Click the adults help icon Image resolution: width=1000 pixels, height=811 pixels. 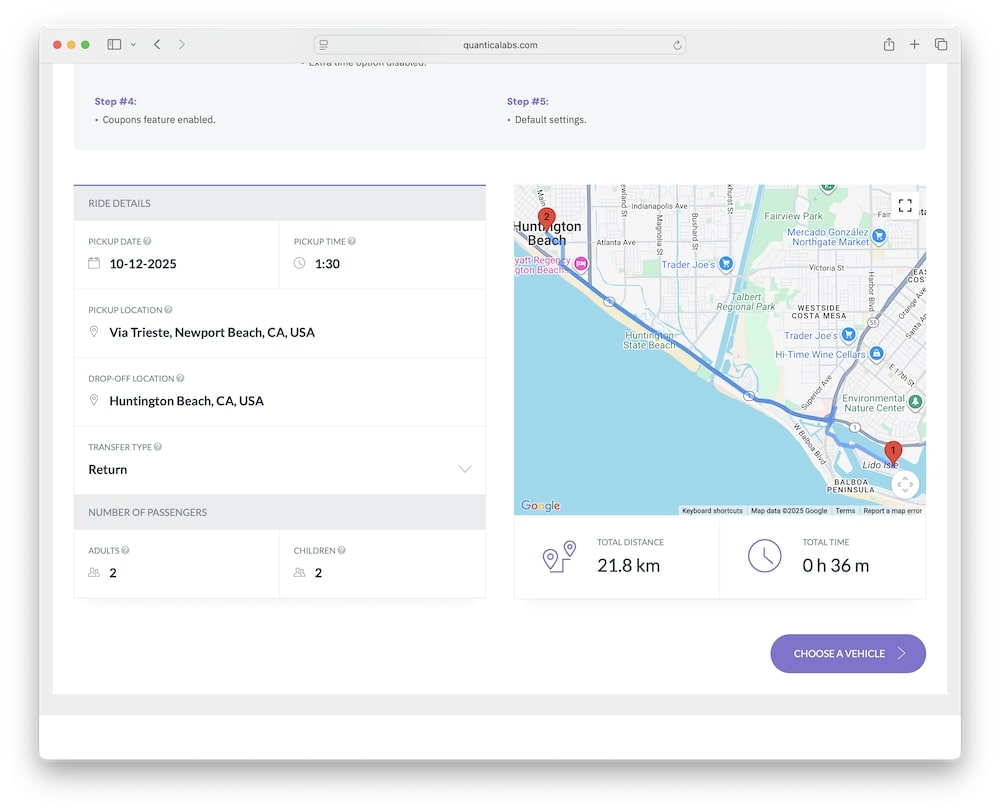point(126,550)
